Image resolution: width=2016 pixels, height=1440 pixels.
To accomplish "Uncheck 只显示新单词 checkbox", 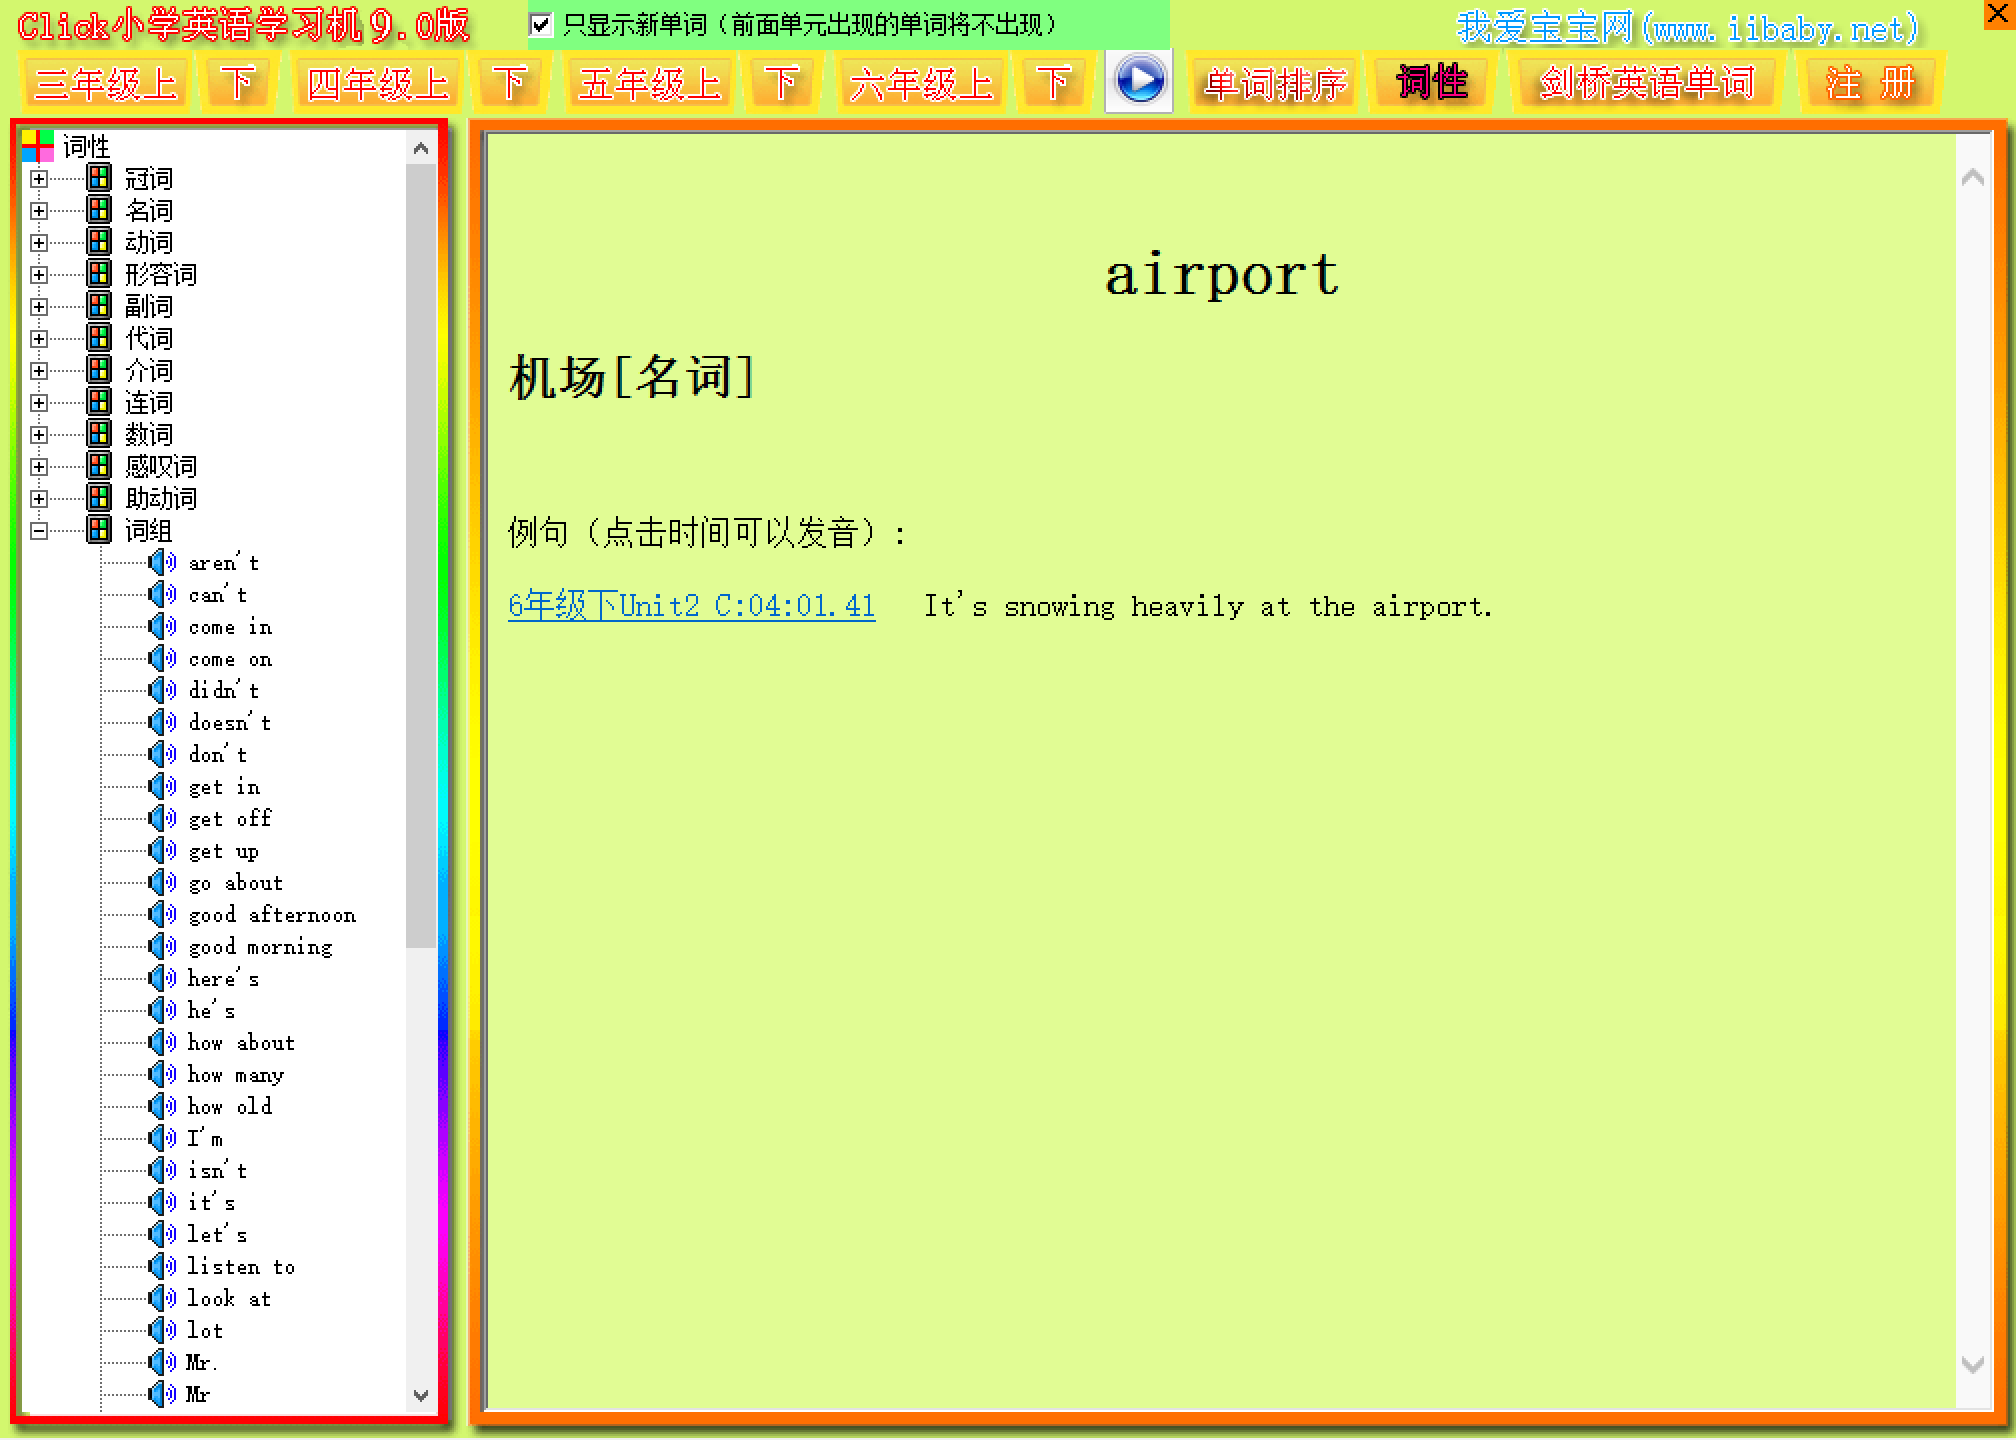I will (x=540, y=25).
